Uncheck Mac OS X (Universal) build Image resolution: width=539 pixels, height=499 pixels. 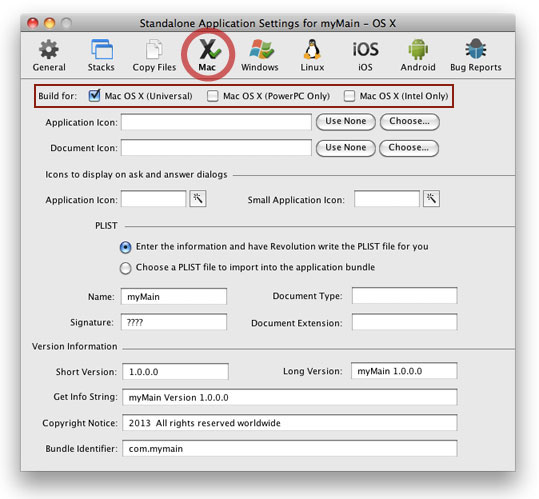point(94,96)
